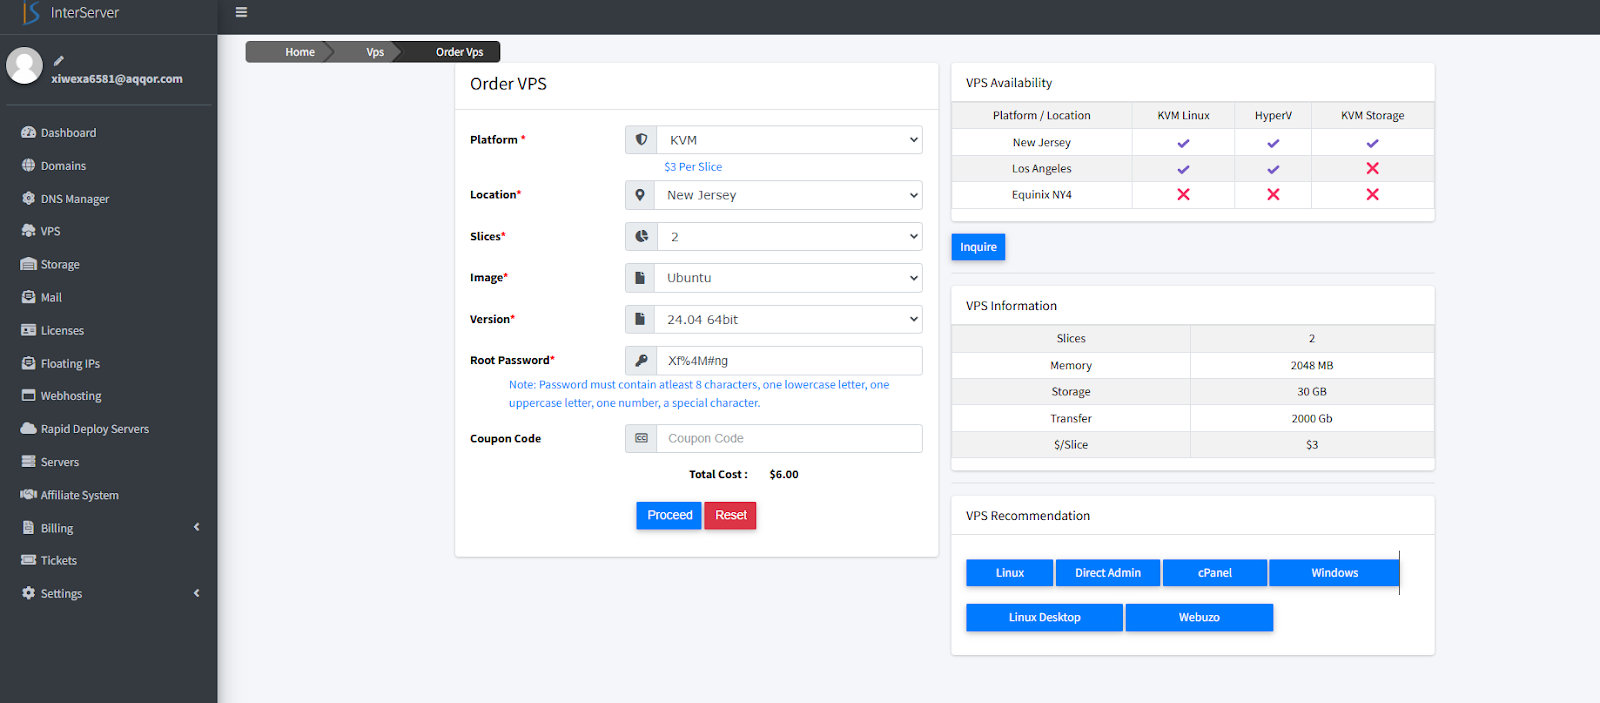
Task: Click the 2048 MB memory value
Action: coord(1311,366)
